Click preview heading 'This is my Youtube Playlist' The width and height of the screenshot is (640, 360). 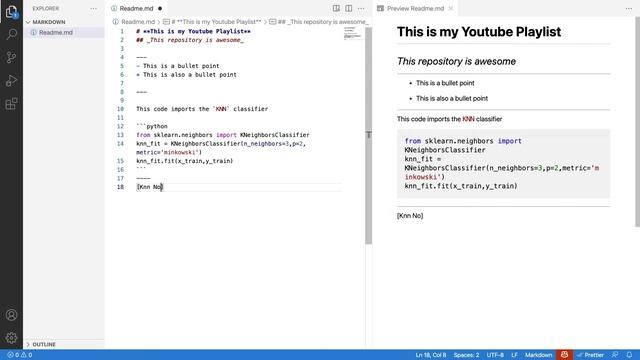[479, 32]
